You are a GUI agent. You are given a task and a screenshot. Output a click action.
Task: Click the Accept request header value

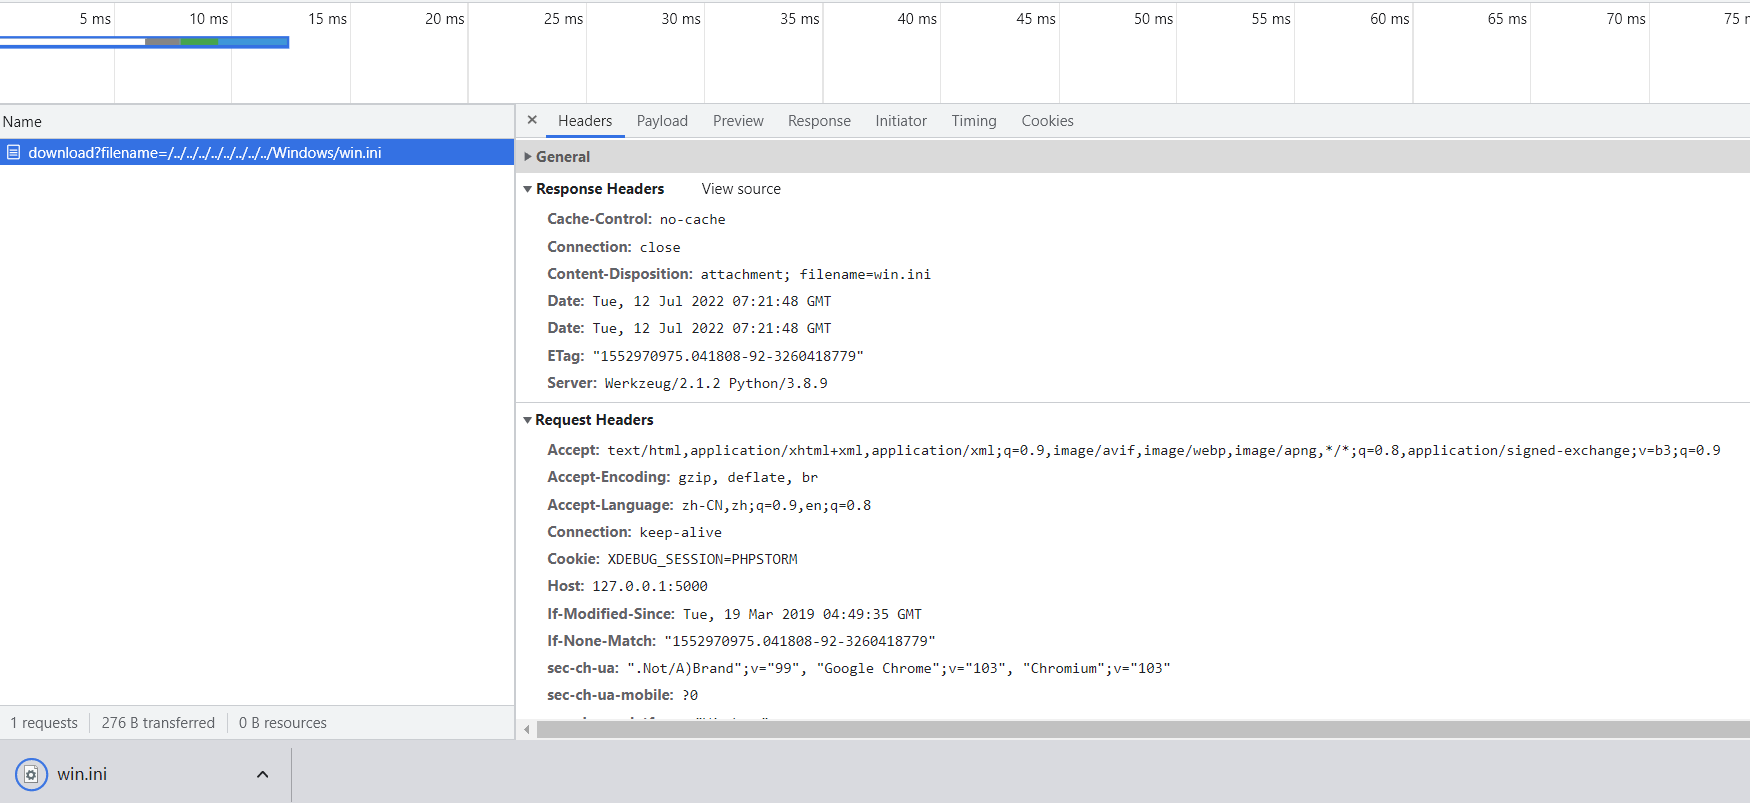tap(1164, 451)
